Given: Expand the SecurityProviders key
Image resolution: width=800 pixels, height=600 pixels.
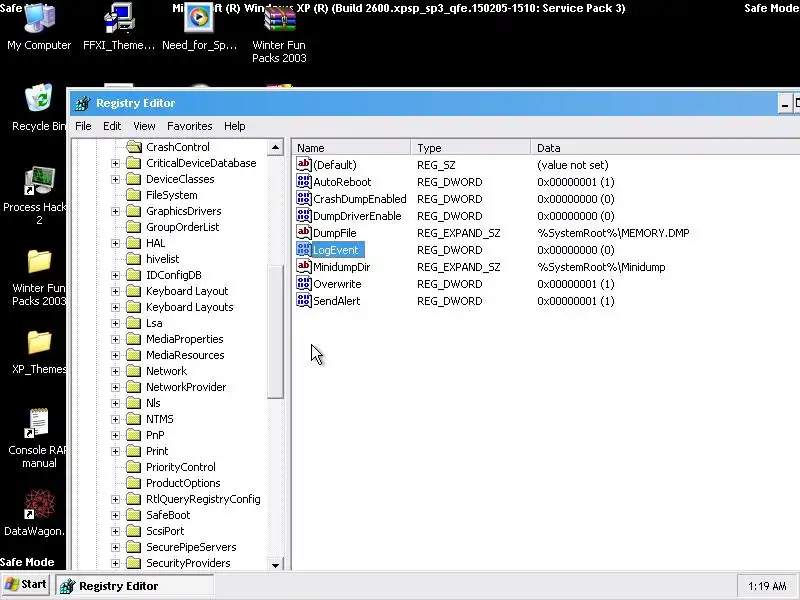Looking at the screenshot, I should pos(115,563).
